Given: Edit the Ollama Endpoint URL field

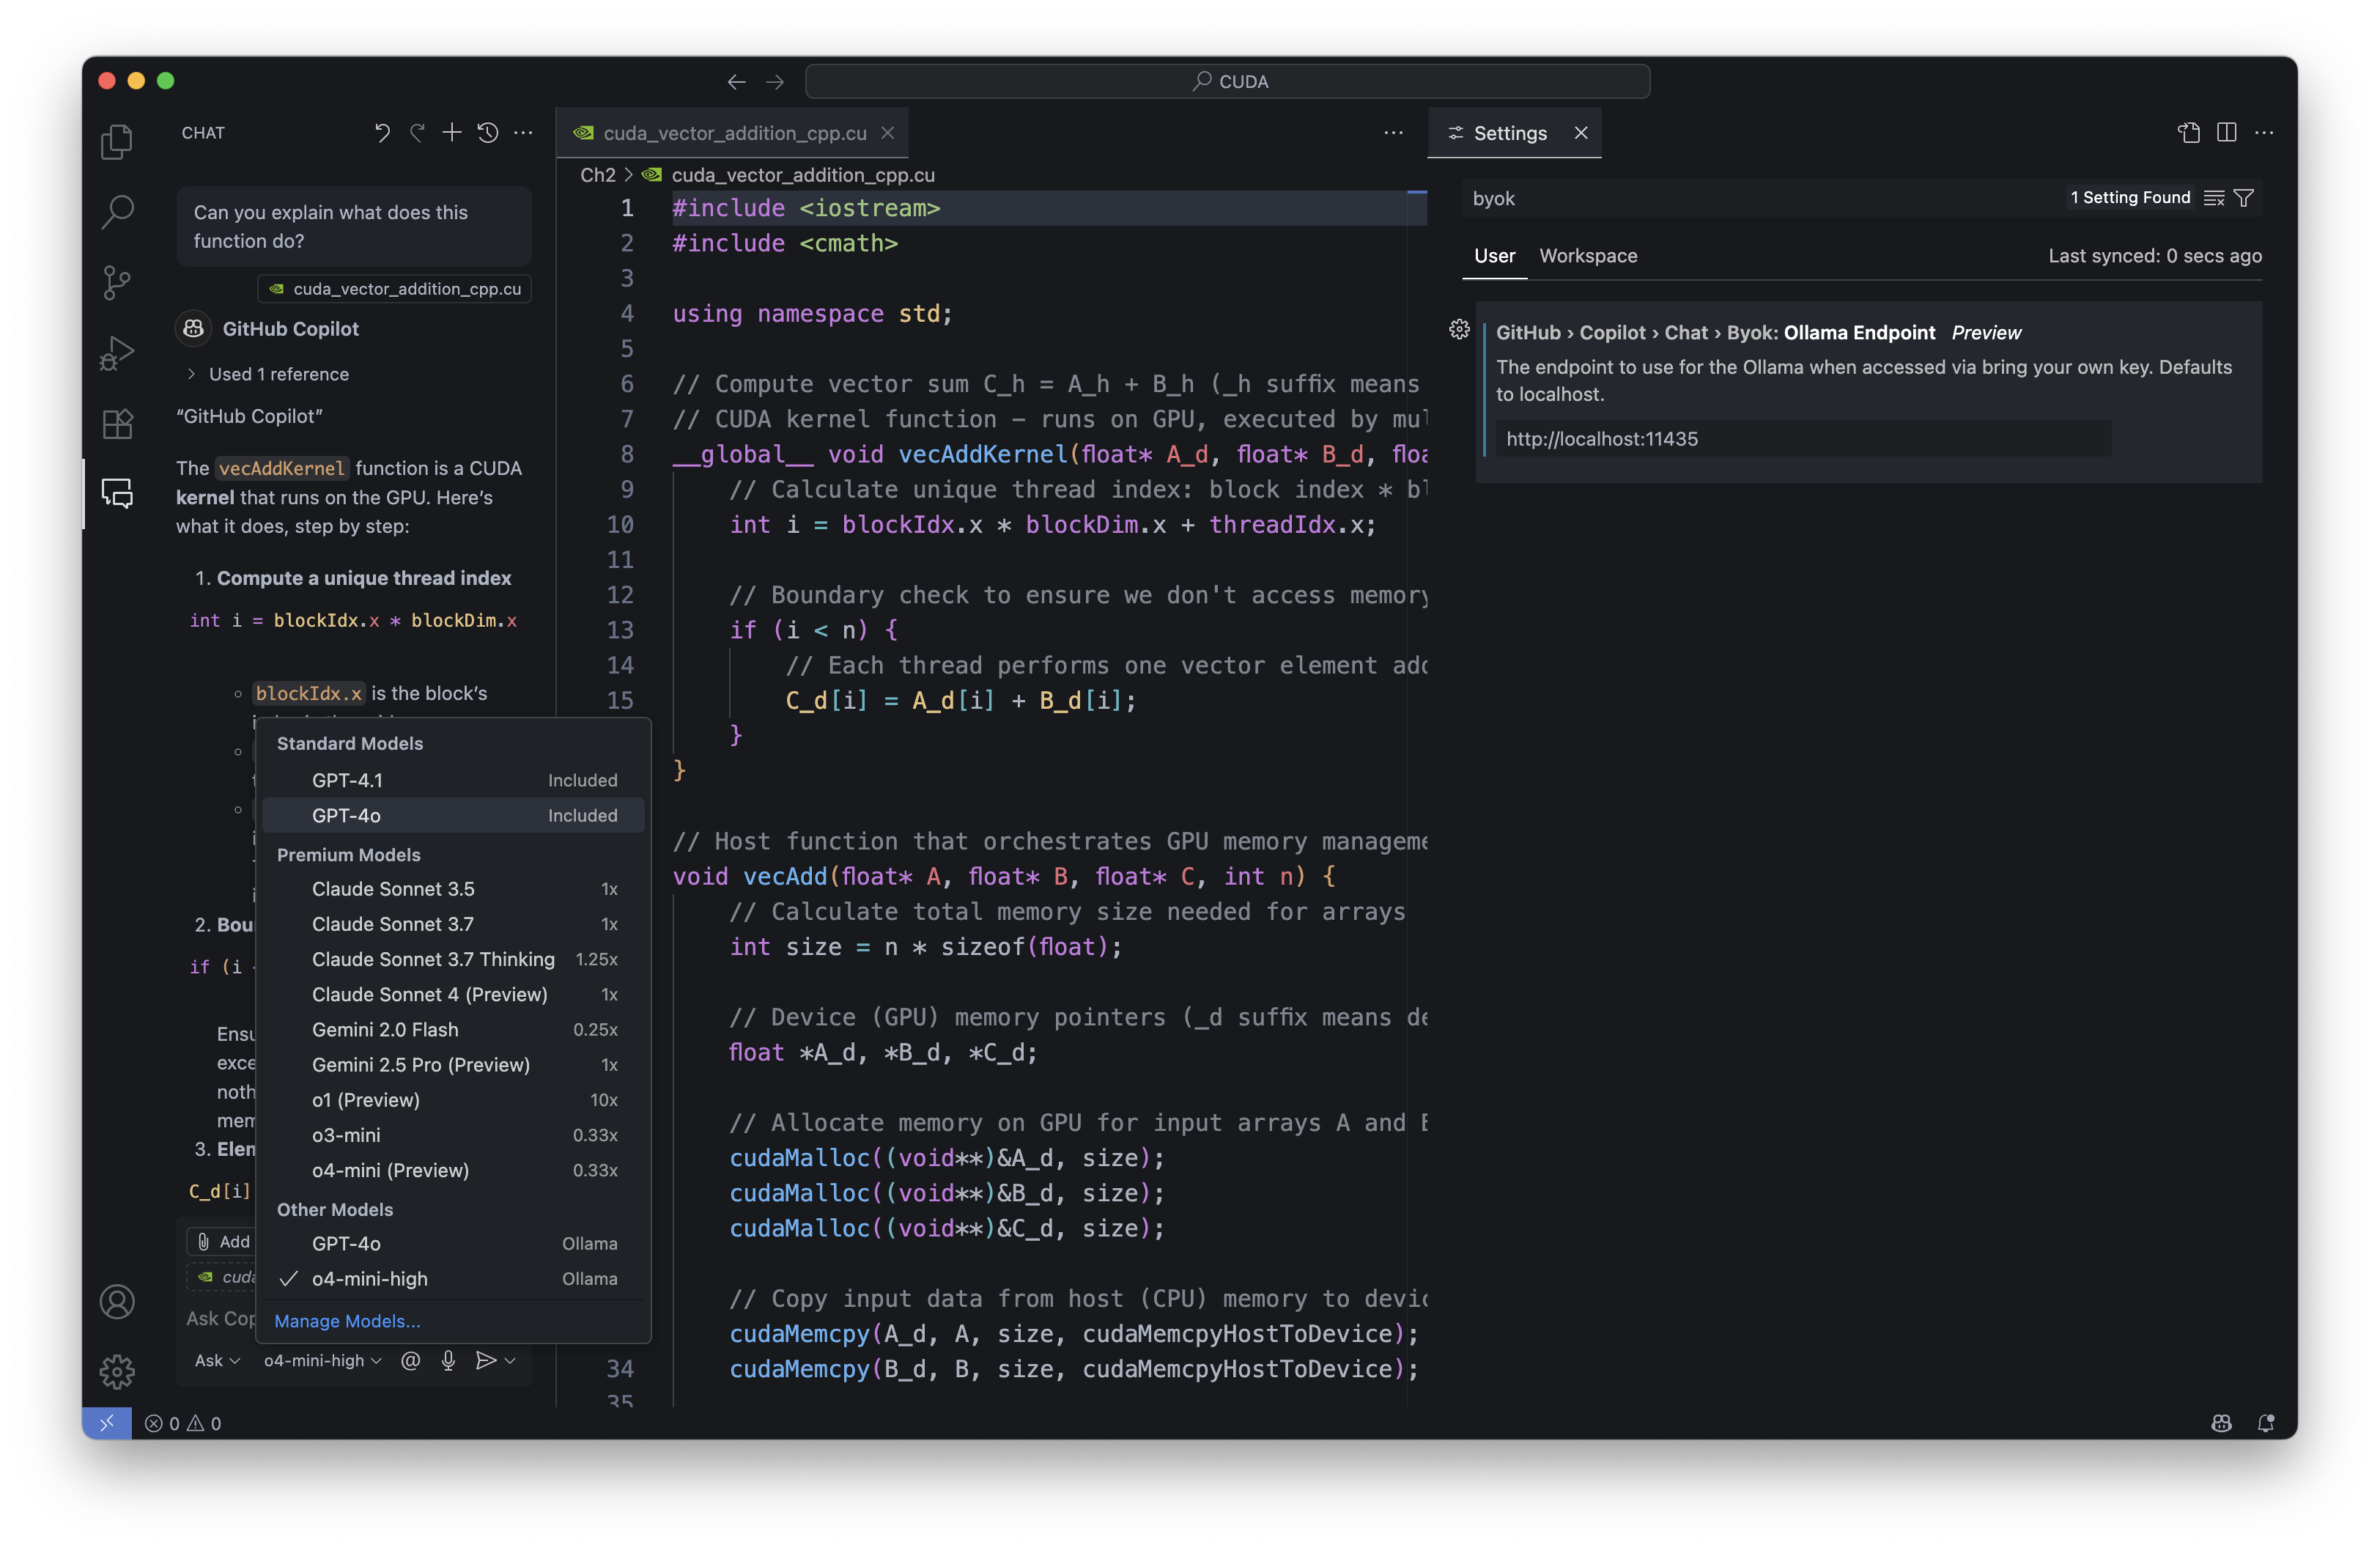Looking at the screenshot, I should [1804, 439].
